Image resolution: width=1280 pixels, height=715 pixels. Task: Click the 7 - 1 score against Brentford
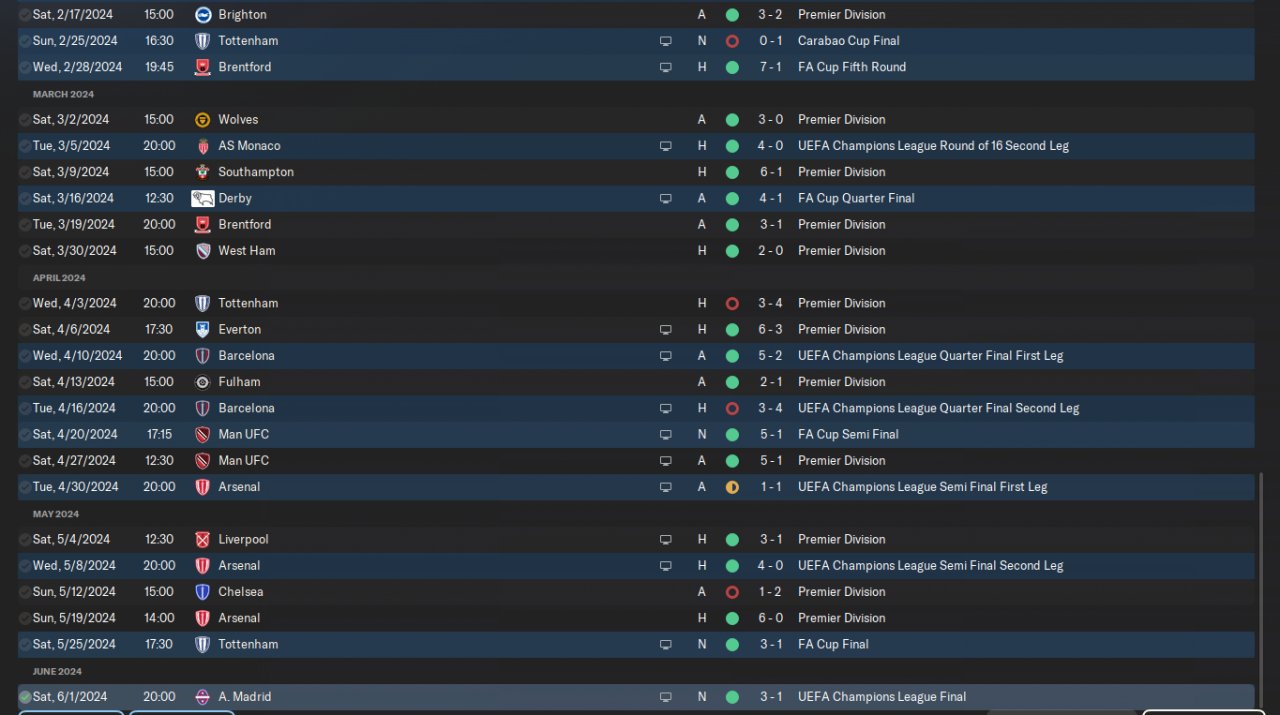pyautogui.click(x=770, y=67)
